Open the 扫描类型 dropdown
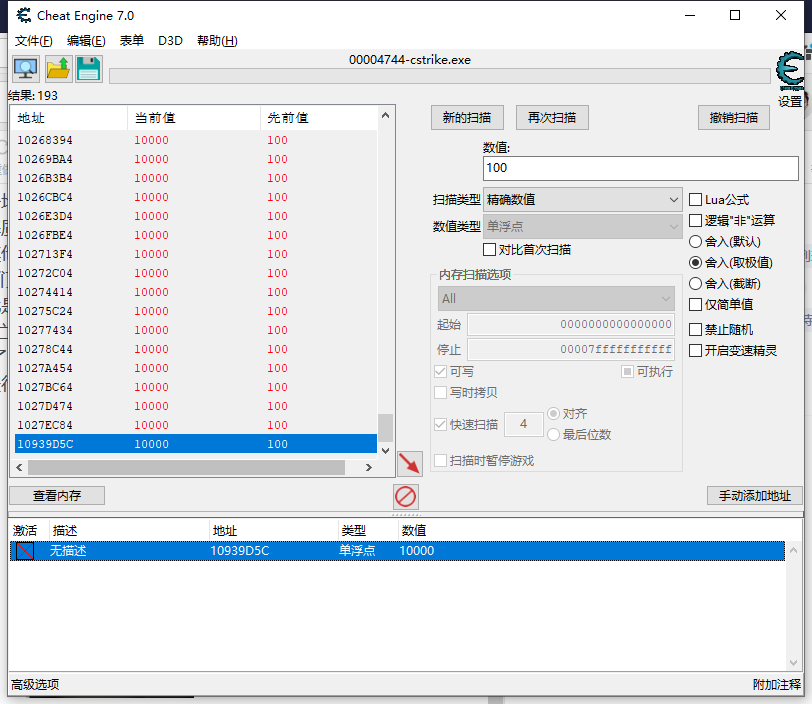 click(583, 200)
